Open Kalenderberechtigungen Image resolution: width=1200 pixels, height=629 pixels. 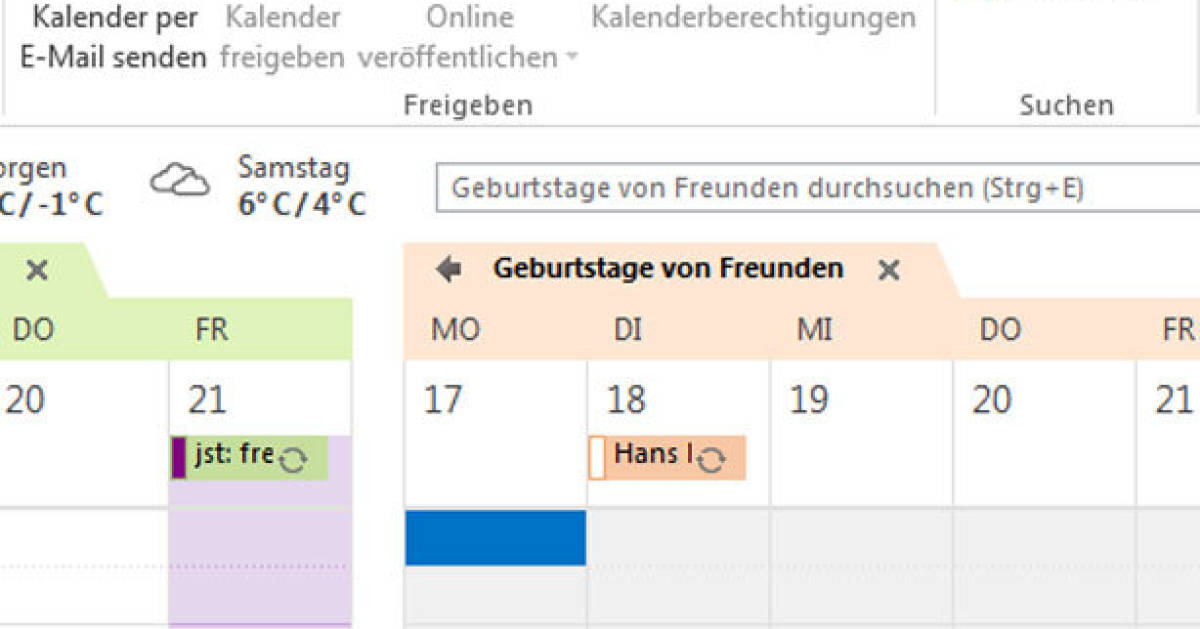point(753,18)
